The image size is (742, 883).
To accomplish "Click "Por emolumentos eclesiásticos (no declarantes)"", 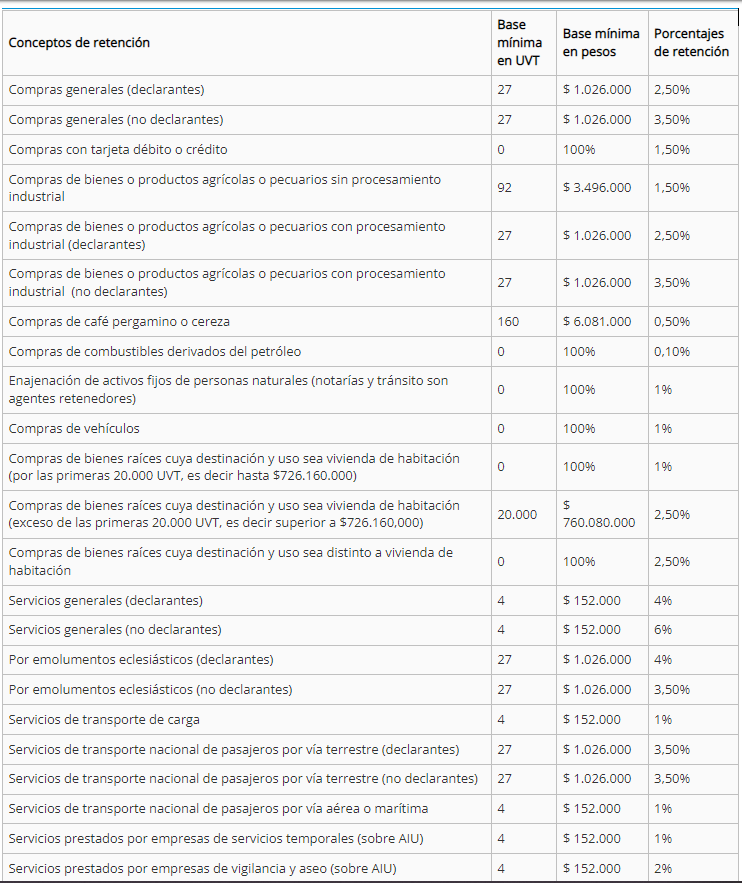I will tap(150, 690).
